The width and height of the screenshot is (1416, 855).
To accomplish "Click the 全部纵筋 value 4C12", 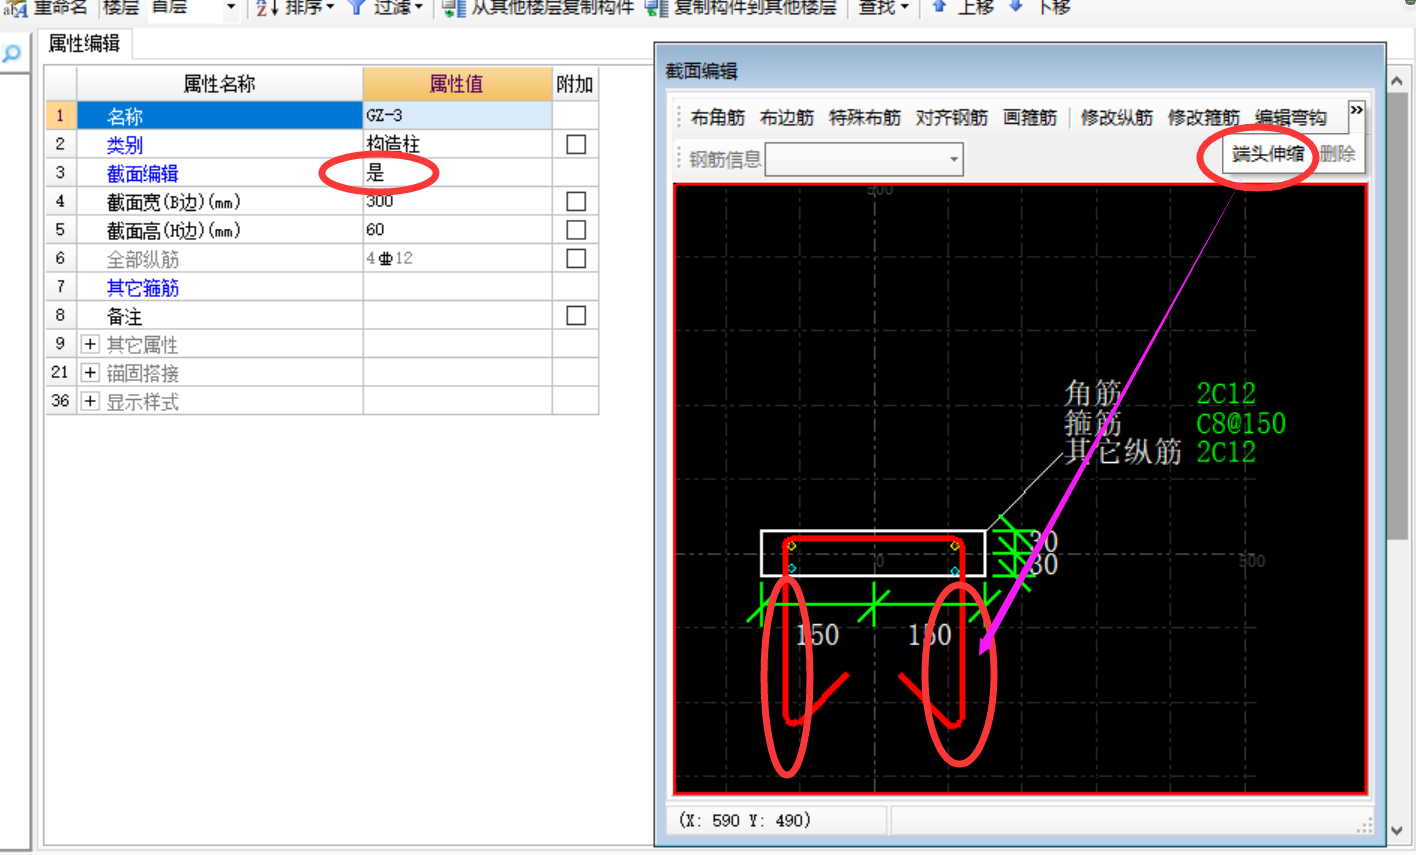I will click(457, 259).
